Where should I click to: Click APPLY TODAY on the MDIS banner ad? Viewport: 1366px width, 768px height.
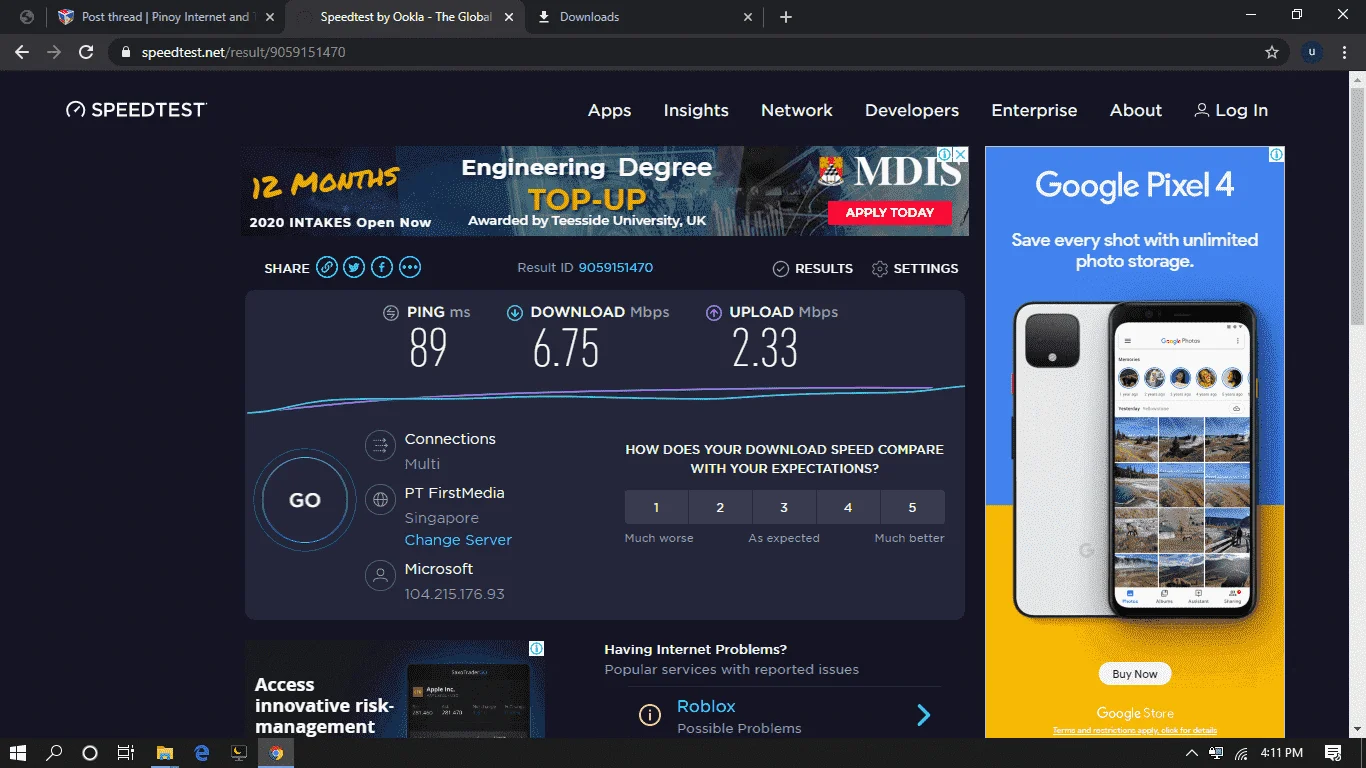click(x=890, y=212)
